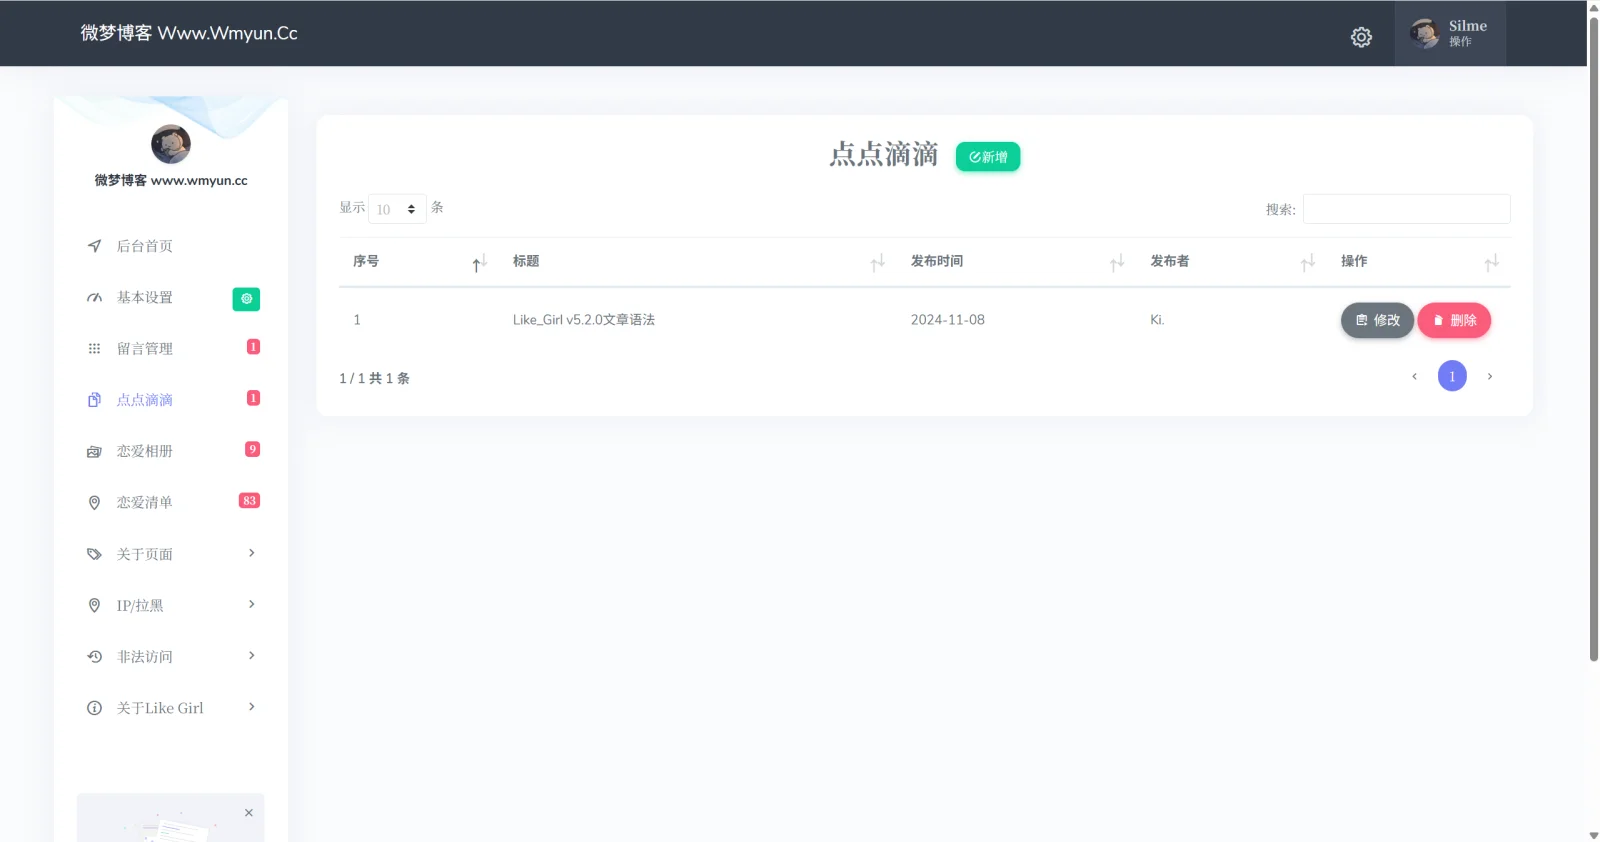Close the sidebar bottom card
Image resolution: width=1600 pixels, height=842 pixels.
tap(249, 813)
